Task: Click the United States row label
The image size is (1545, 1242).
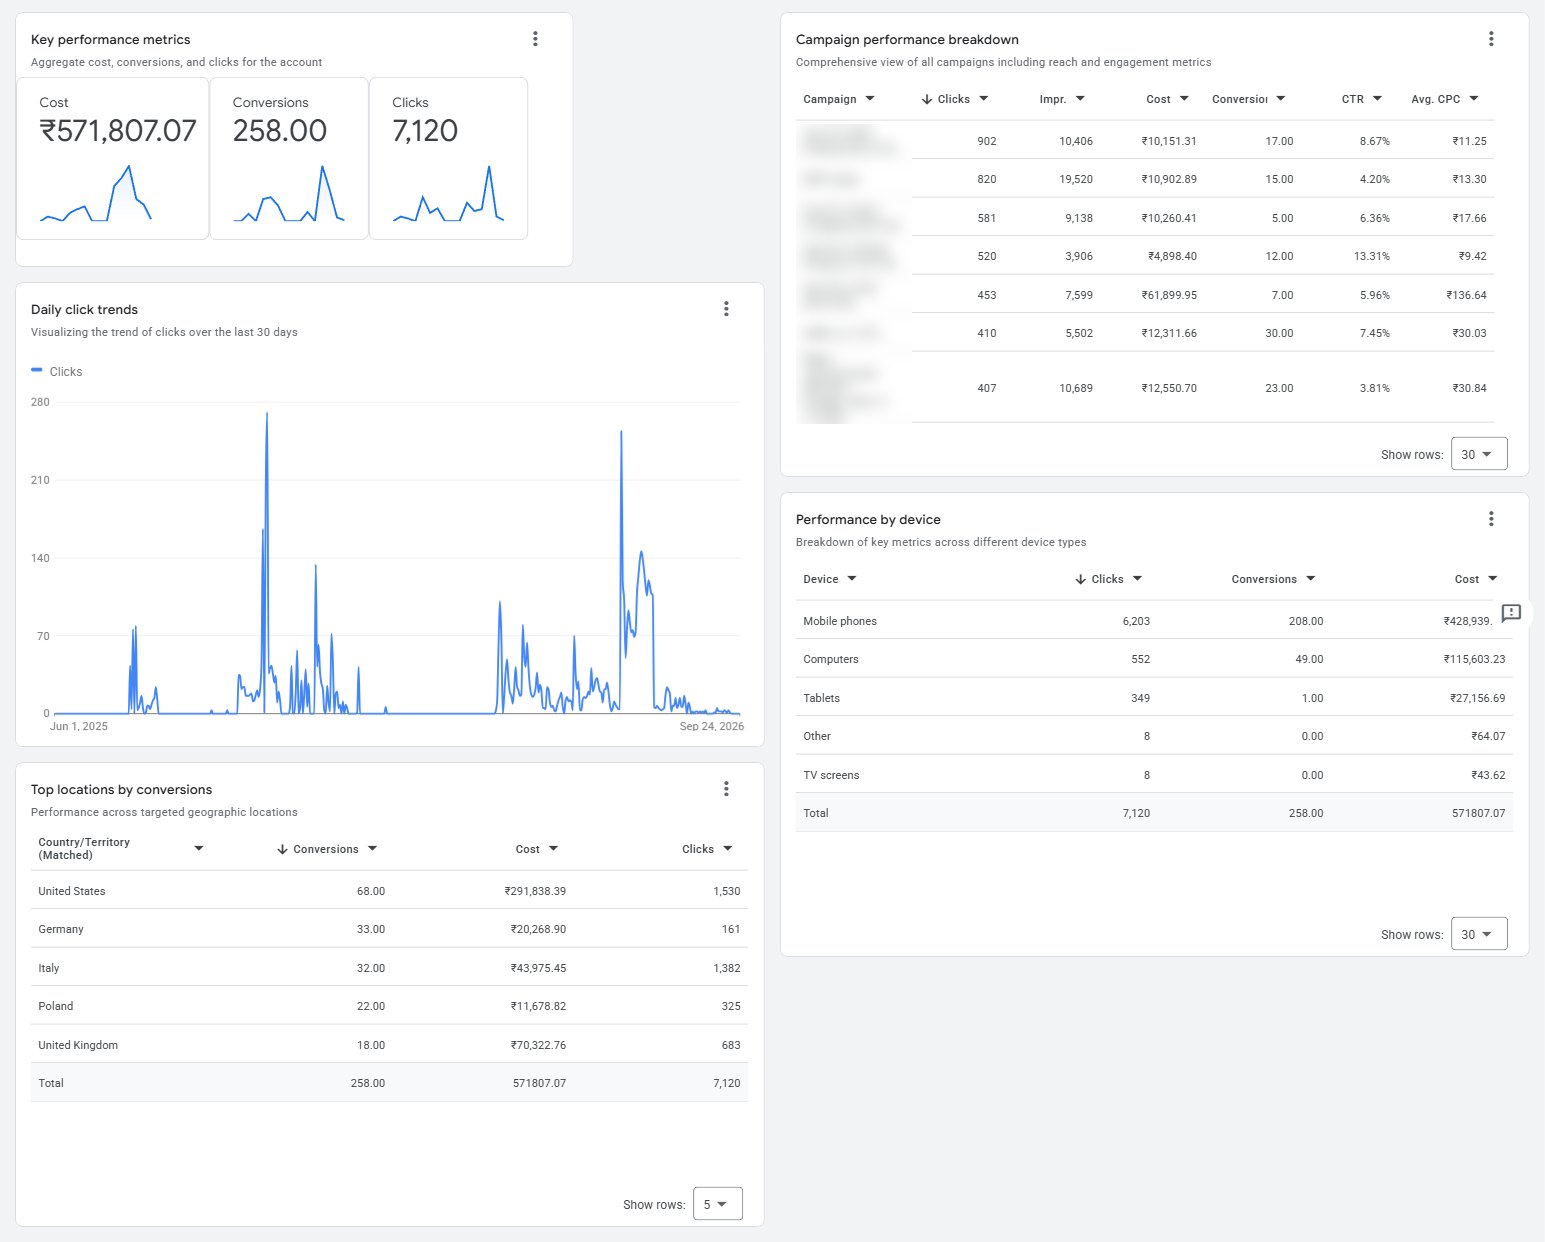Action: point(72,891)
